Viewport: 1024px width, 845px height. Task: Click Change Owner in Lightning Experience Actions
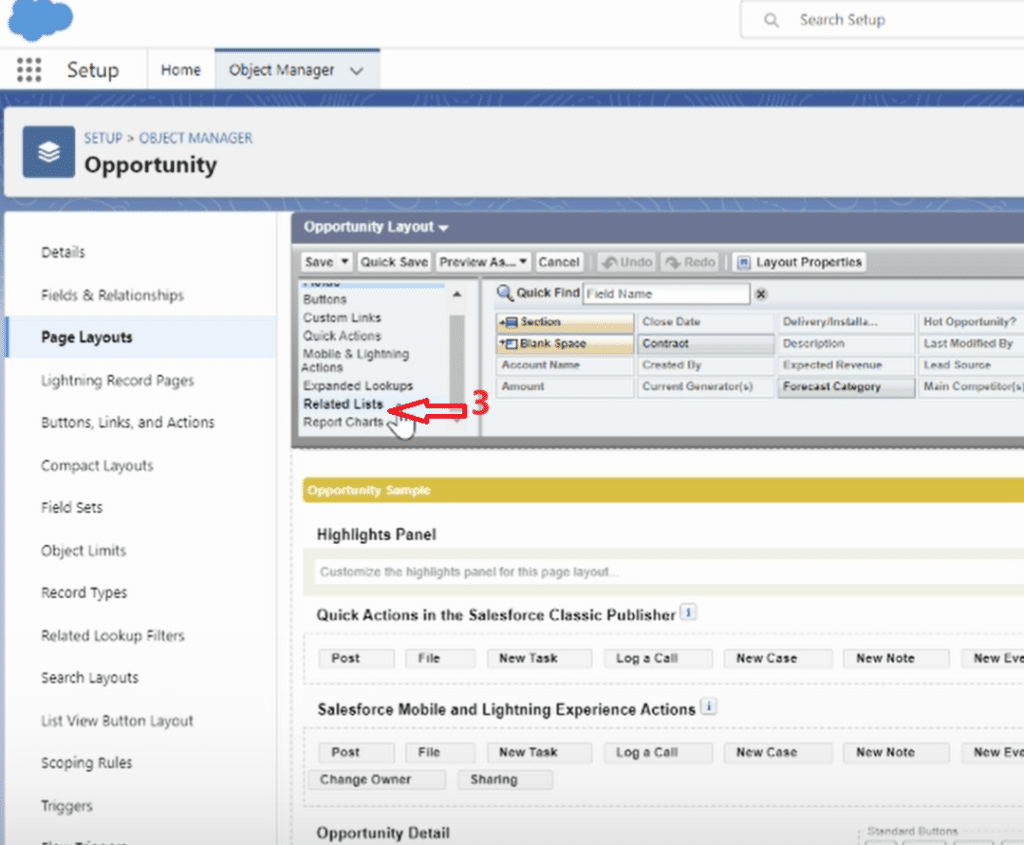pos(376,780)
